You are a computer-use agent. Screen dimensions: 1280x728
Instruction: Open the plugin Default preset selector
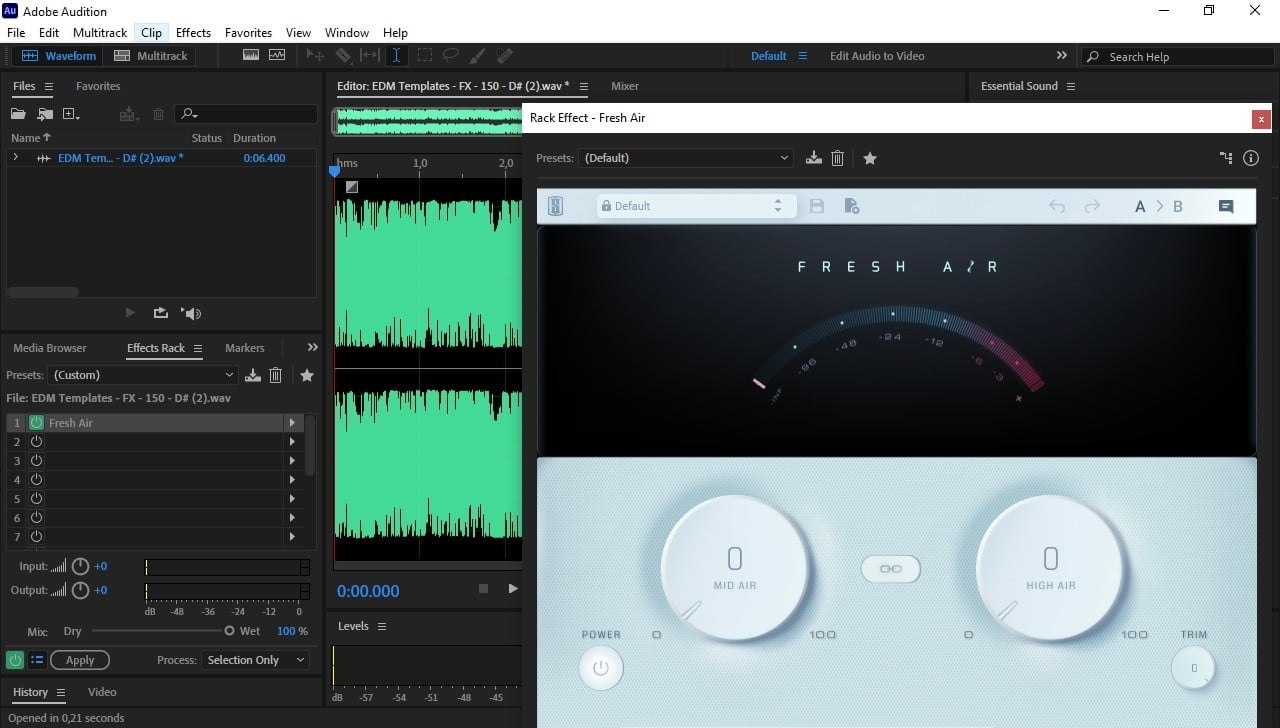tap(695, 206)
